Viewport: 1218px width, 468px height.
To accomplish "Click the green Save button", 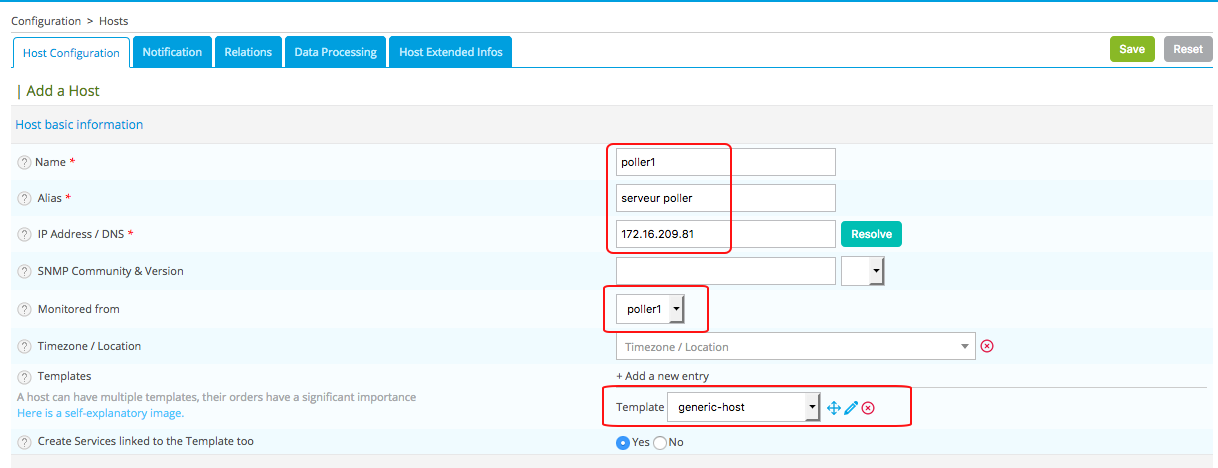I will pos(1132,49).
